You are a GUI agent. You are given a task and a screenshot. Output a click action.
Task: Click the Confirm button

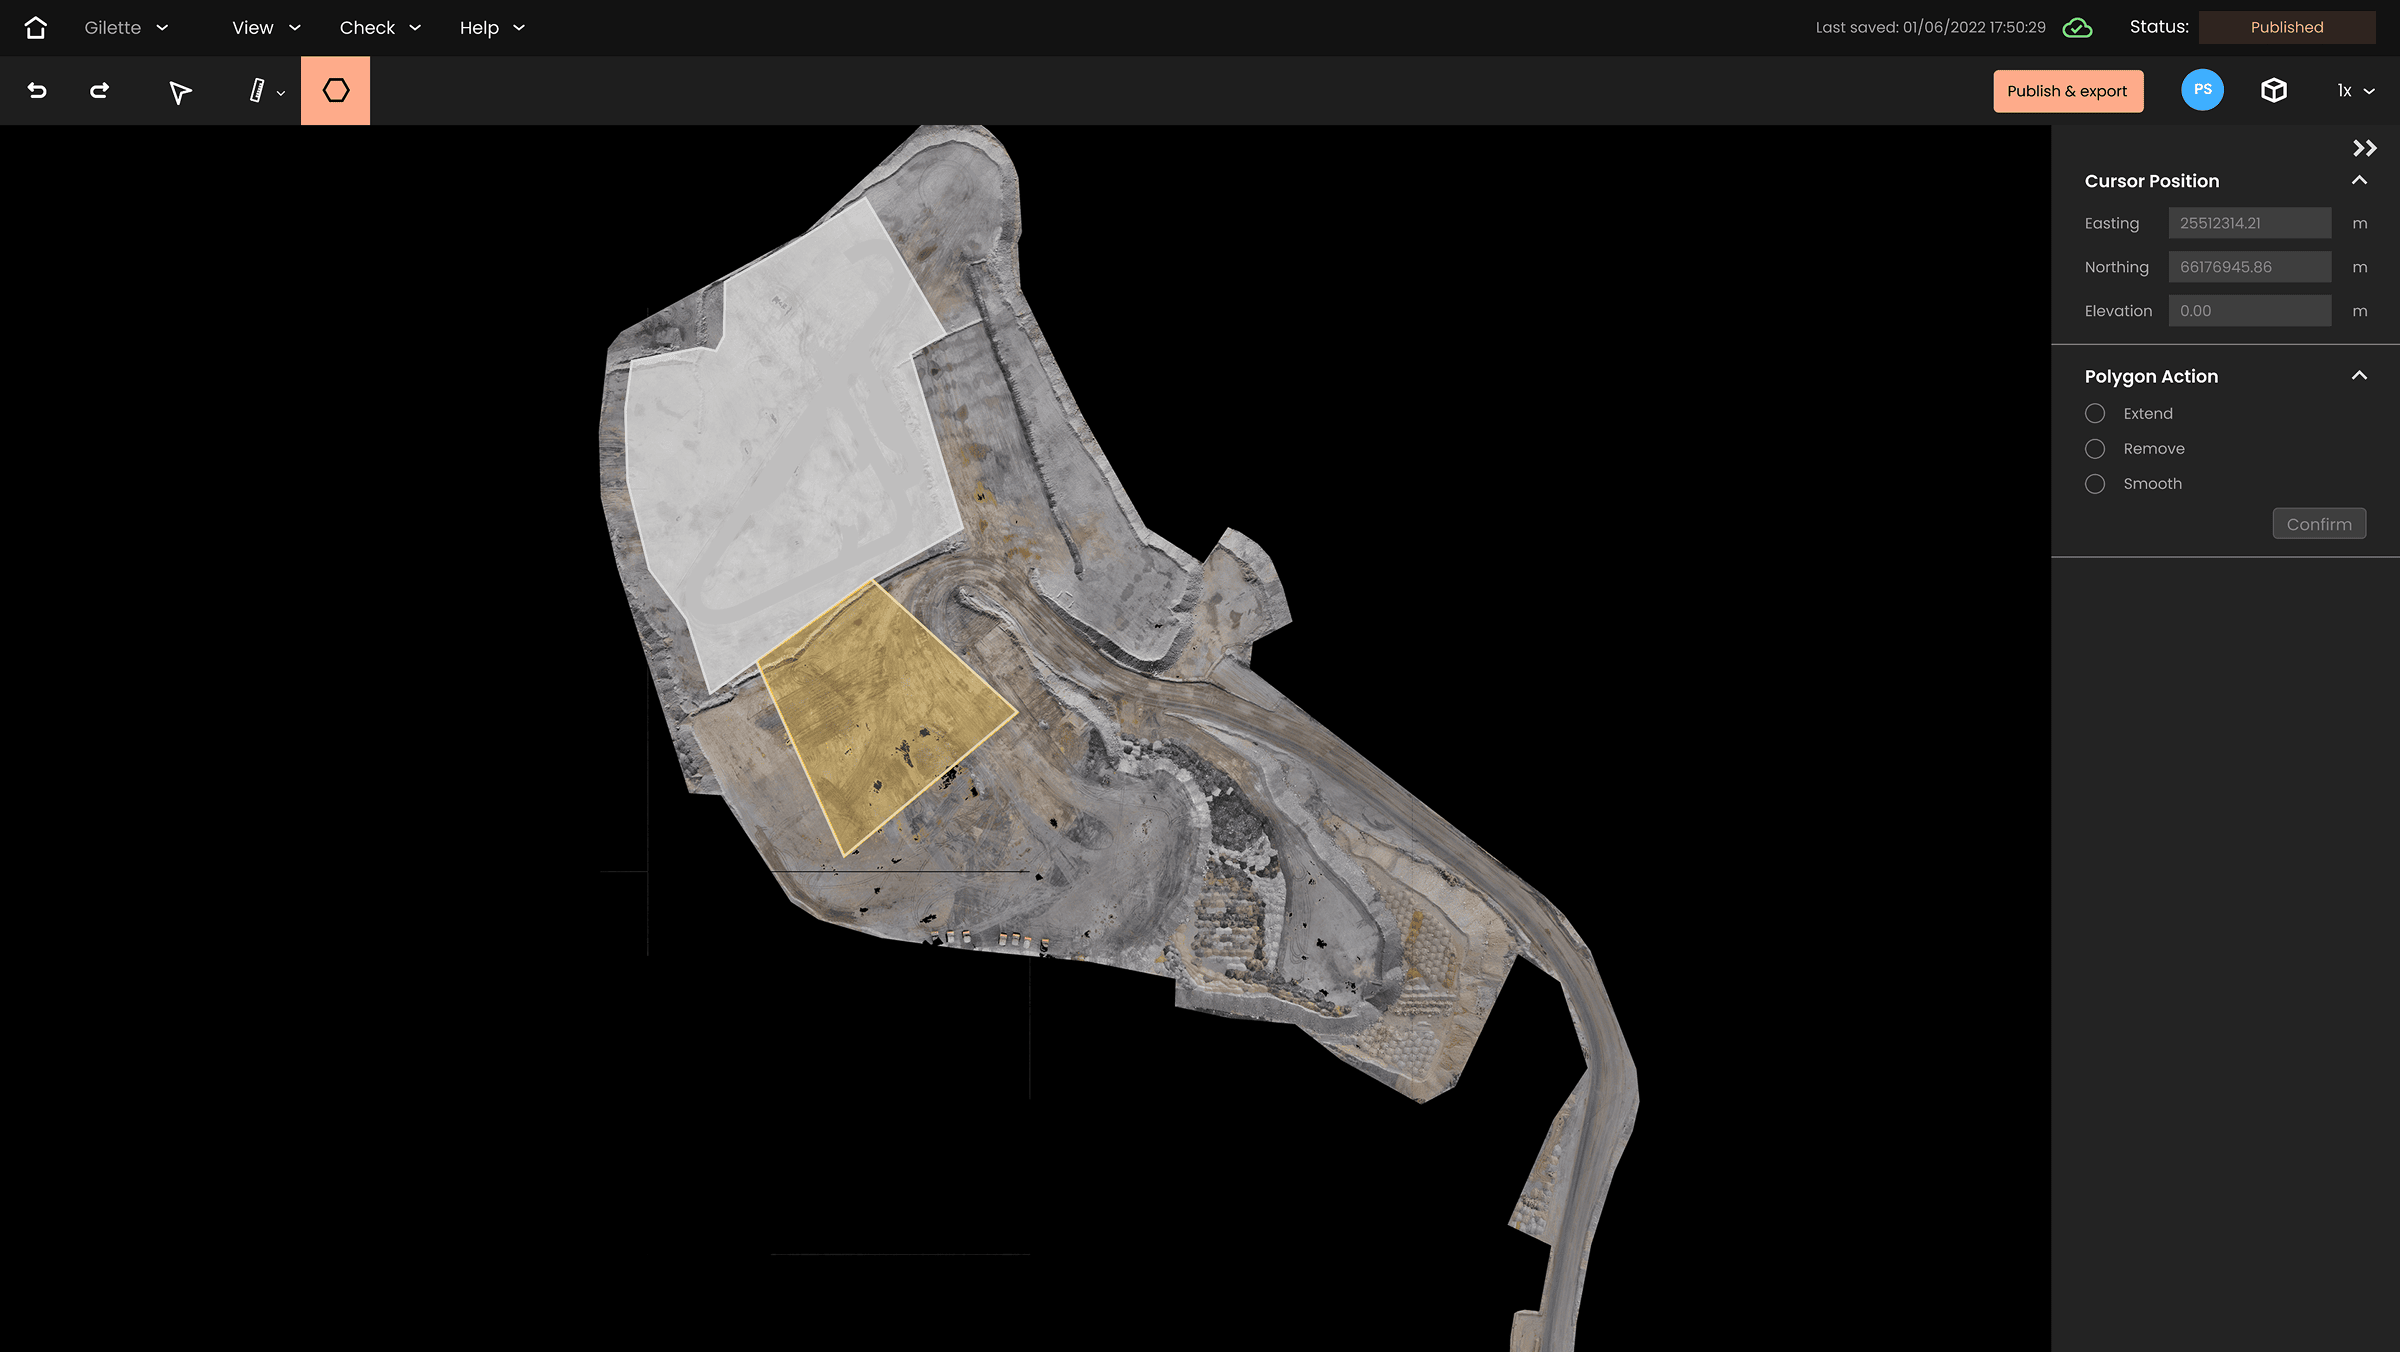click(x=2319, y=523)
